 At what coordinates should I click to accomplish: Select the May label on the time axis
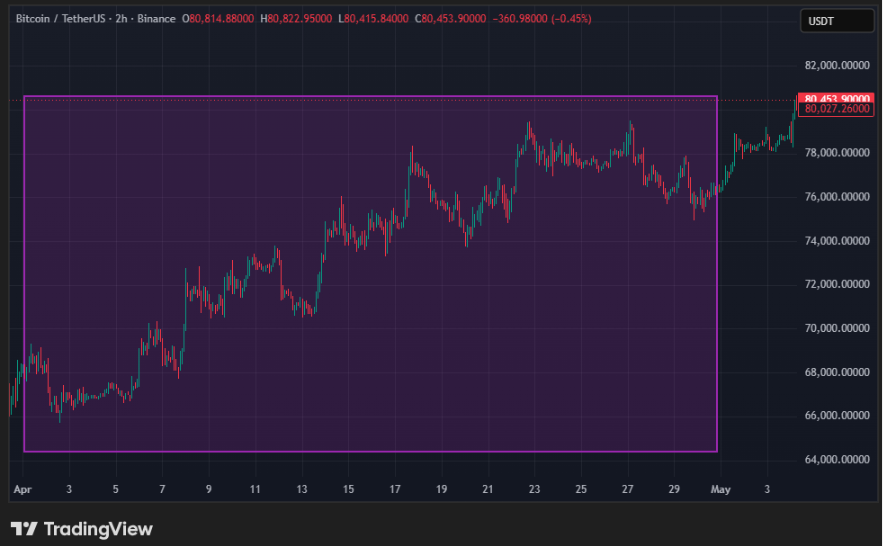coord(720,489)
